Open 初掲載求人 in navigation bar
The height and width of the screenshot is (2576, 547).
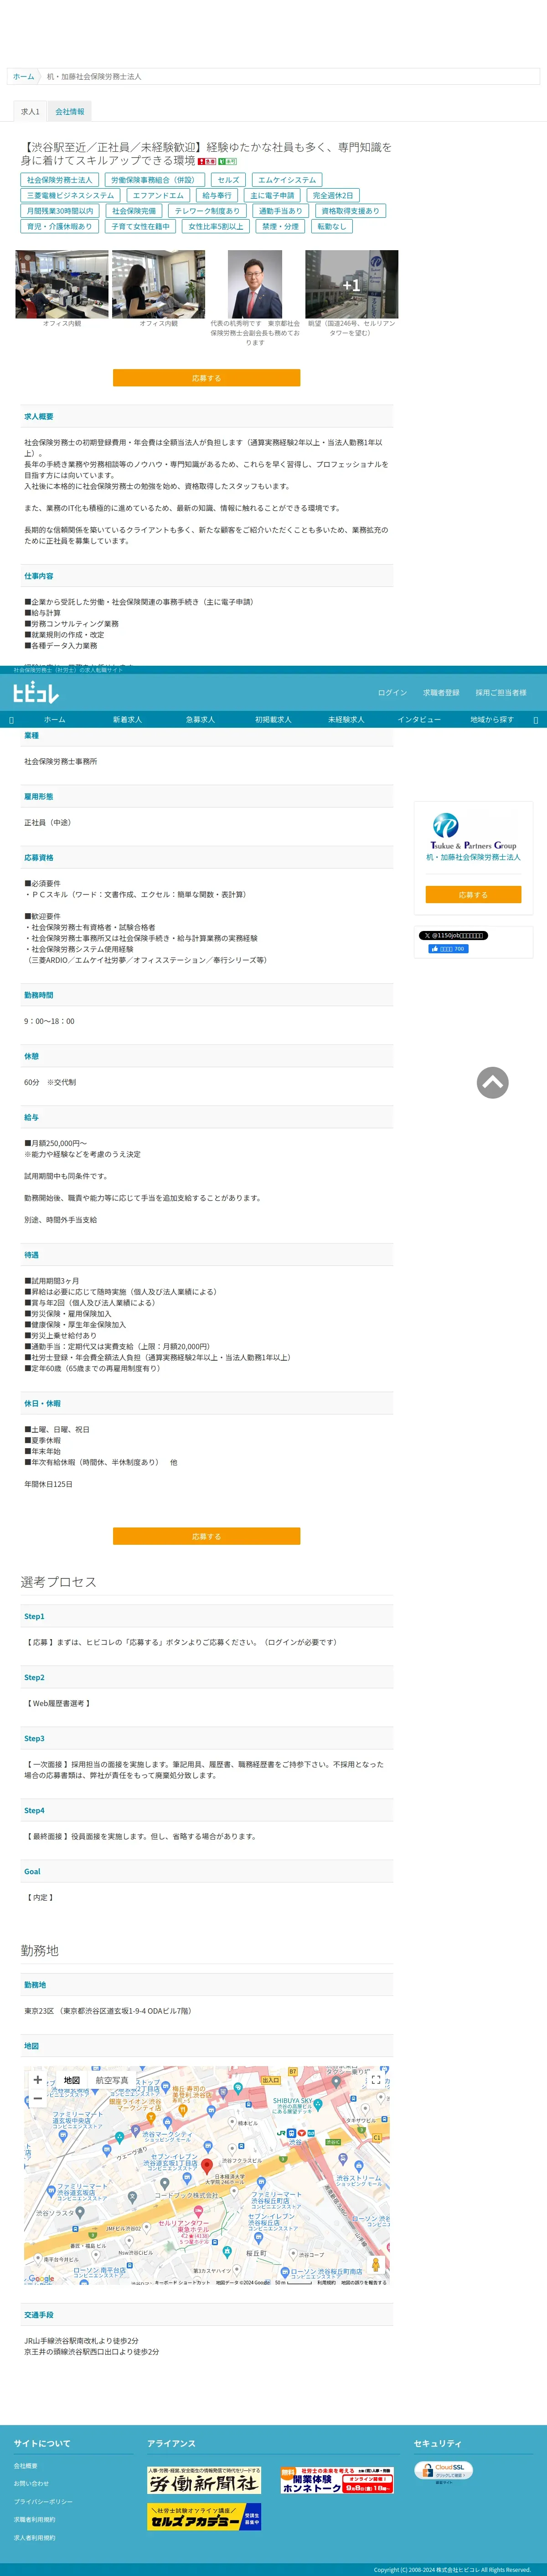click(x=273, y=720)
